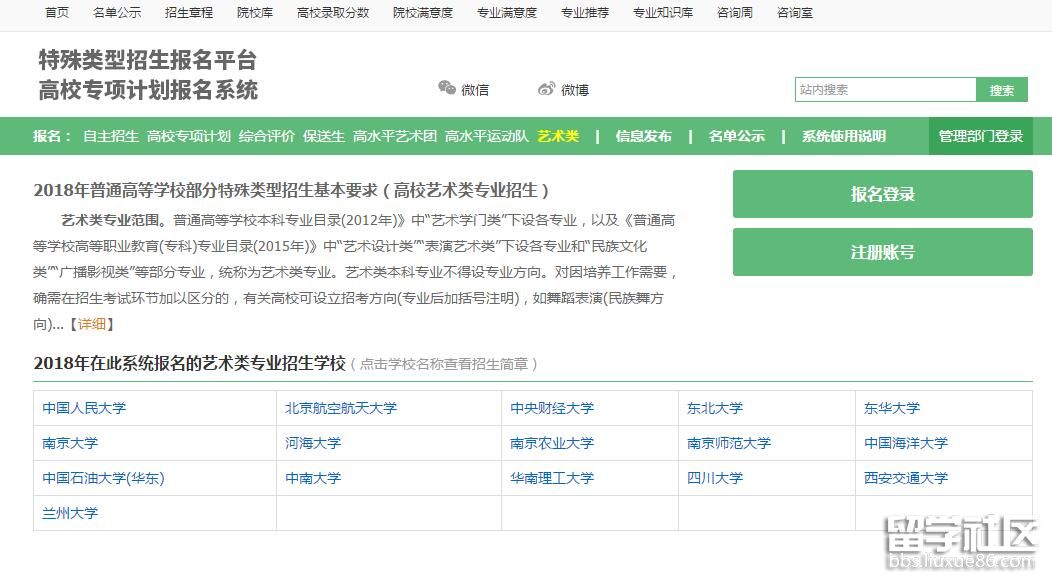View the 兰州大学 admissions link

(70, 513)
